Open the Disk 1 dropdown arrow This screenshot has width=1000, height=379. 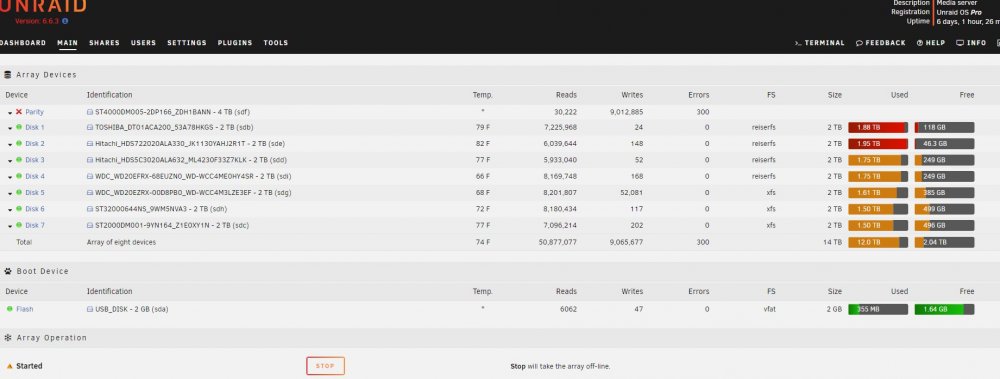pos(10,128)
